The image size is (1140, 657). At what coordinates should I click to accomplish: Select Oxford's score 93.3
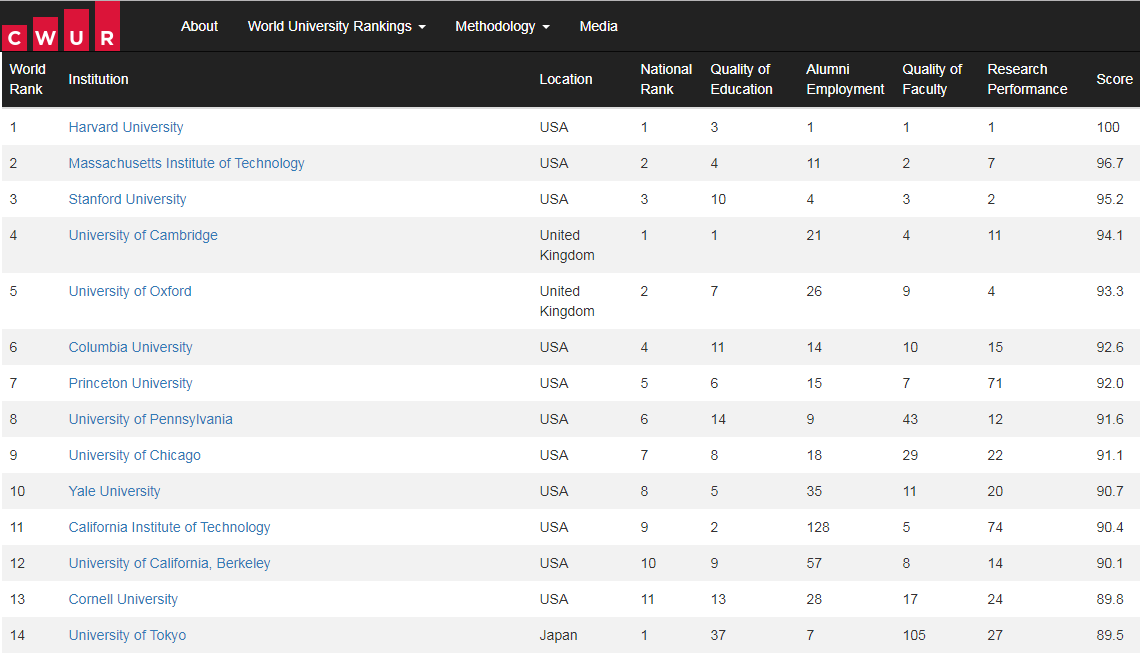tap(1109, 291)
